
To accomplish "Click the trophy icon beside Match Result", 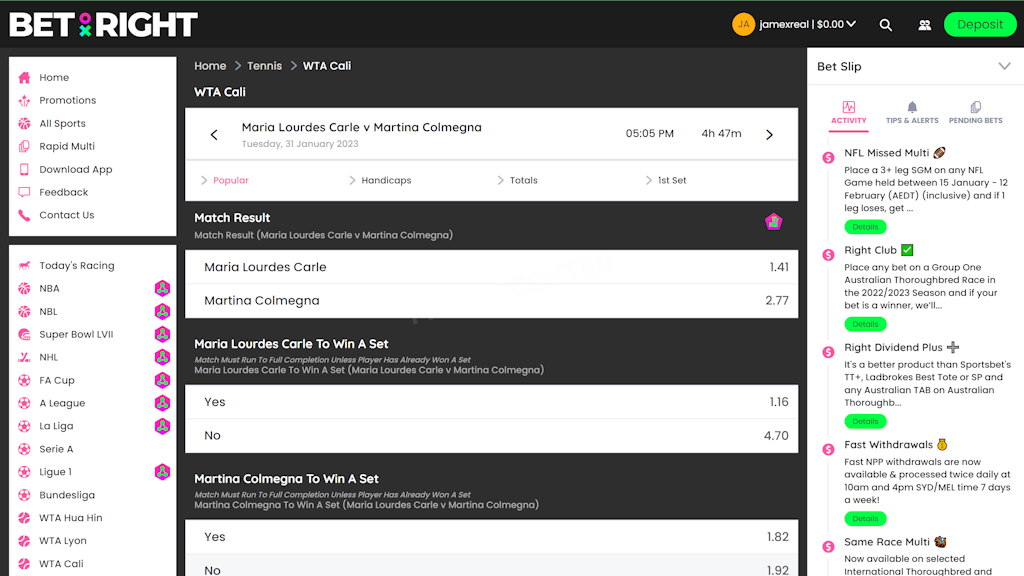I will point(774,223).
